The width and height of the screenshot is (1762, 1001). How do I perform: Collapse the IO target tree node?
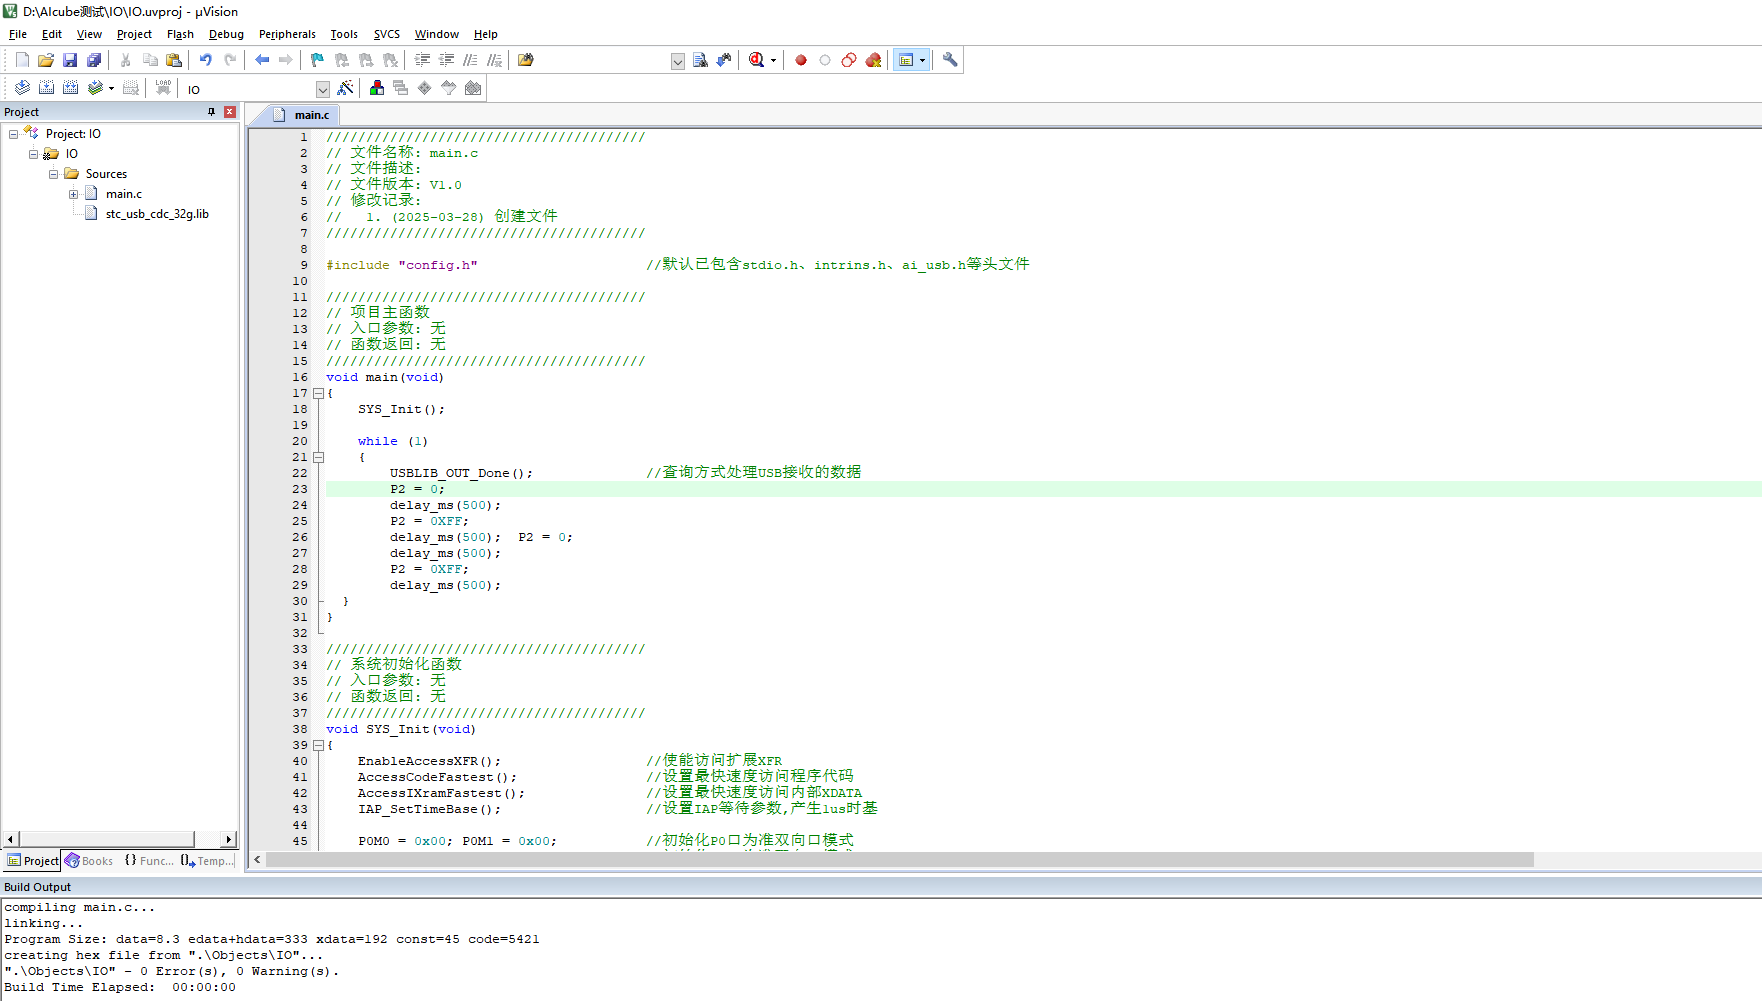33,154
